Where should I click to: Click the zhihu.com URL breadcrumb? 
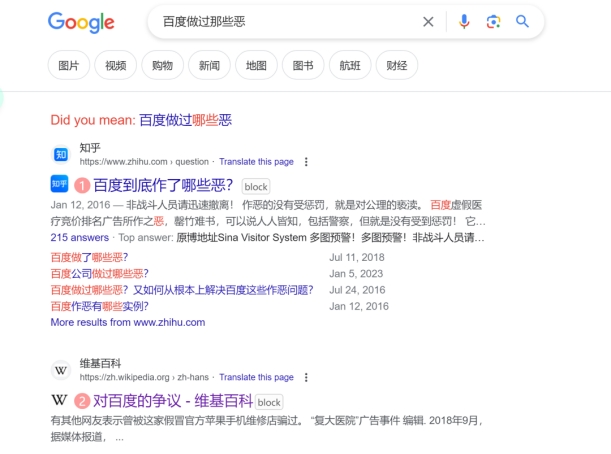pos(144,162)
